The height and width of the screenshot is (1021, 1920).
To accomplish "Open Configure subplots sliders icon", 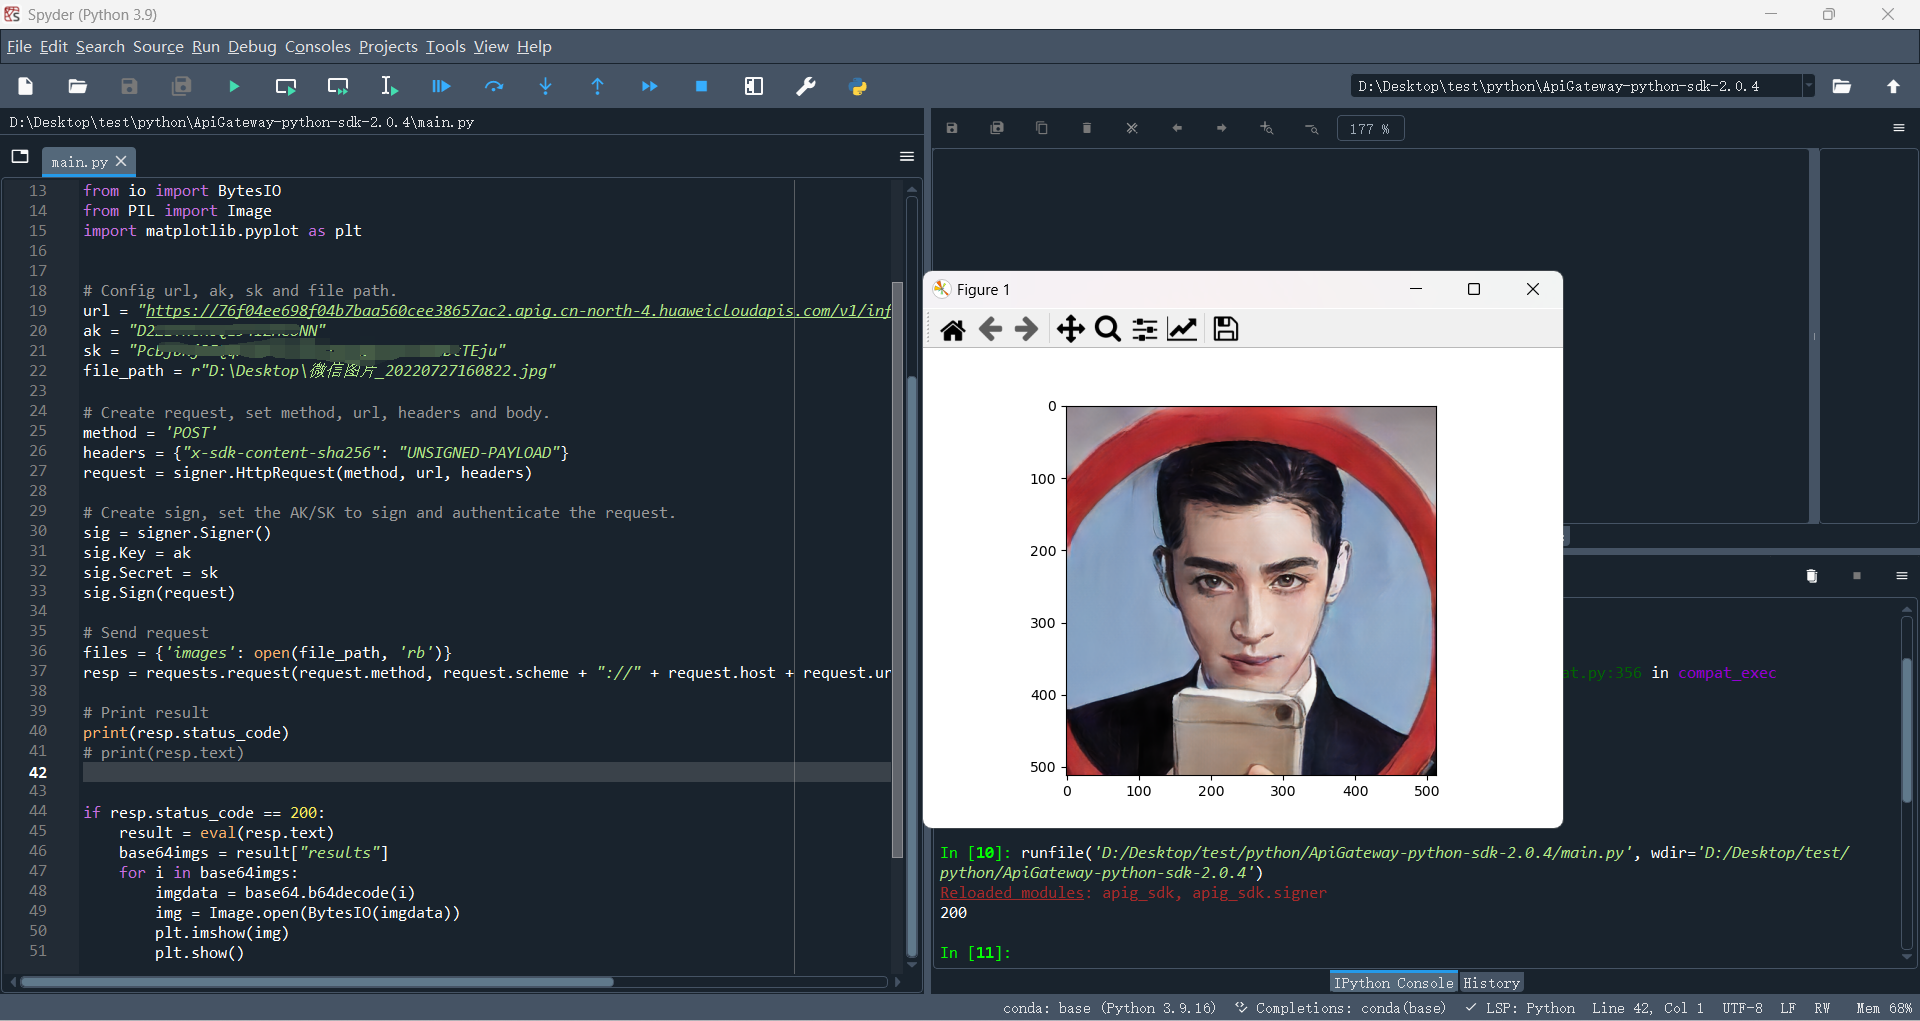I will [x=1145, y=329].
